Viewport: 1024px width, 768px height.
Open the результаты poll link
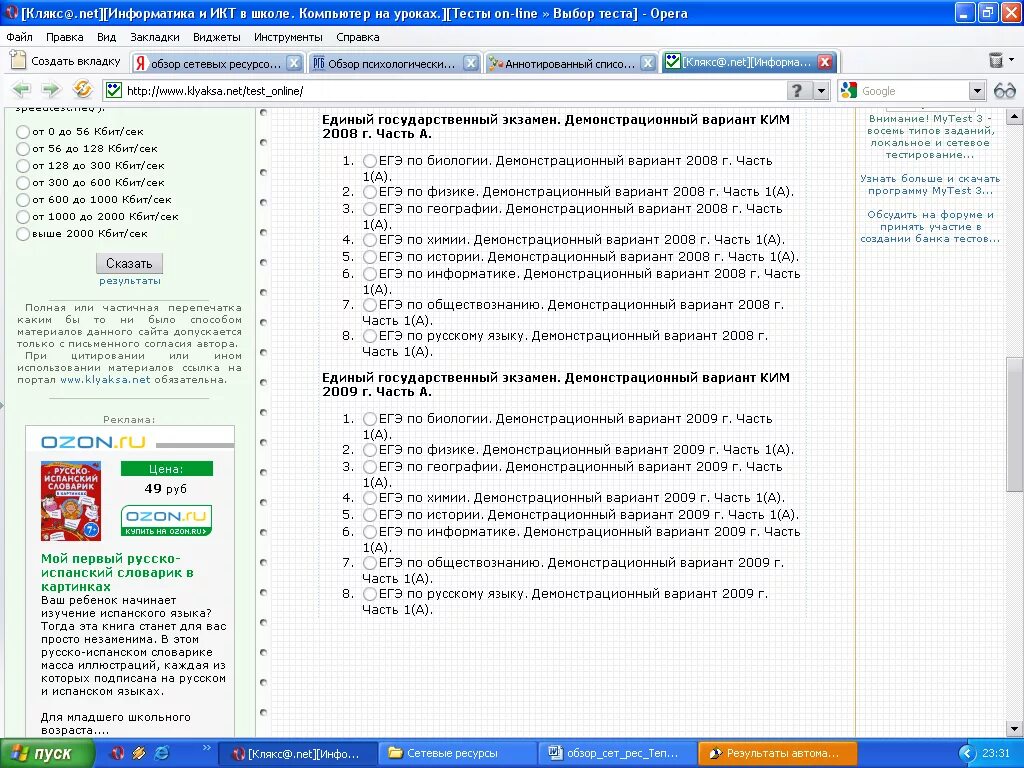pos(129,281)
